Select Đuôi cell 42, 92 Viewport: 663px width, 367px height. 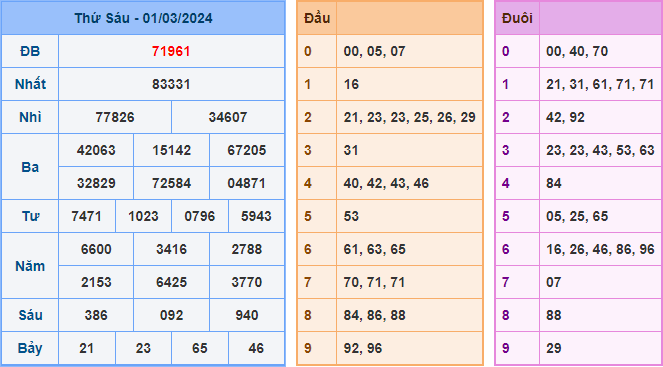pos(601,117)
